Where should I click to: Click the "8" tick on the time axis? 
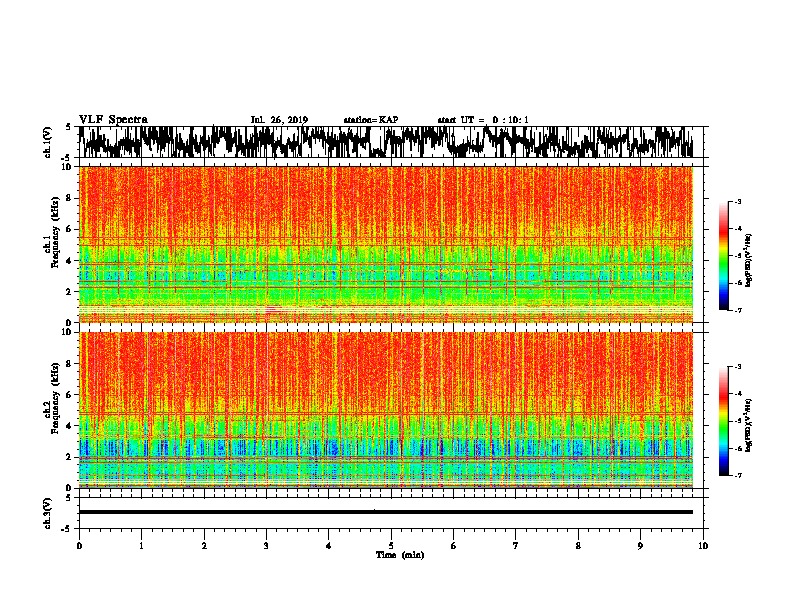click(x=578, y=546)
